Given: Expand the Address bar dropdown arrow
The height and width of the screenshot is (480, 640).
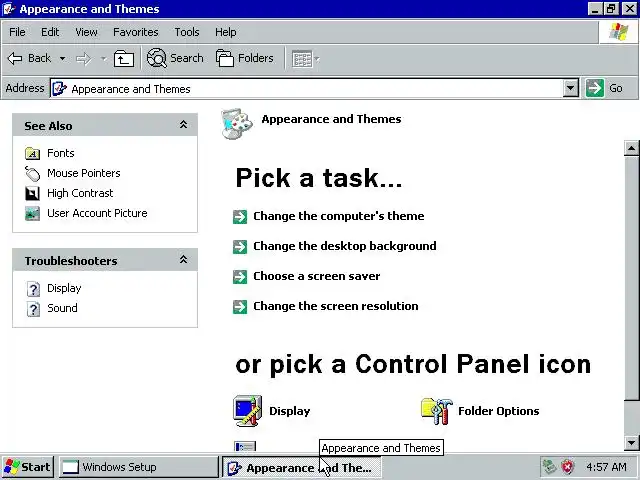Looking at the screenshot, I should point(571,88).
